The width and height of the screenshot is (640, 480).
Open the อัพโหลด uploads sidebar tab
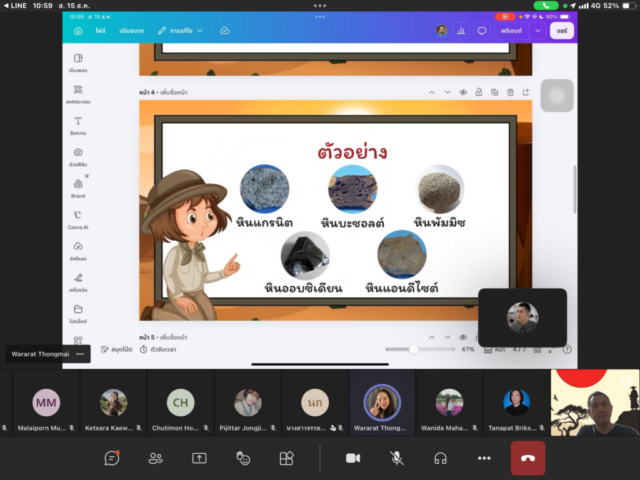coord(78,251)
